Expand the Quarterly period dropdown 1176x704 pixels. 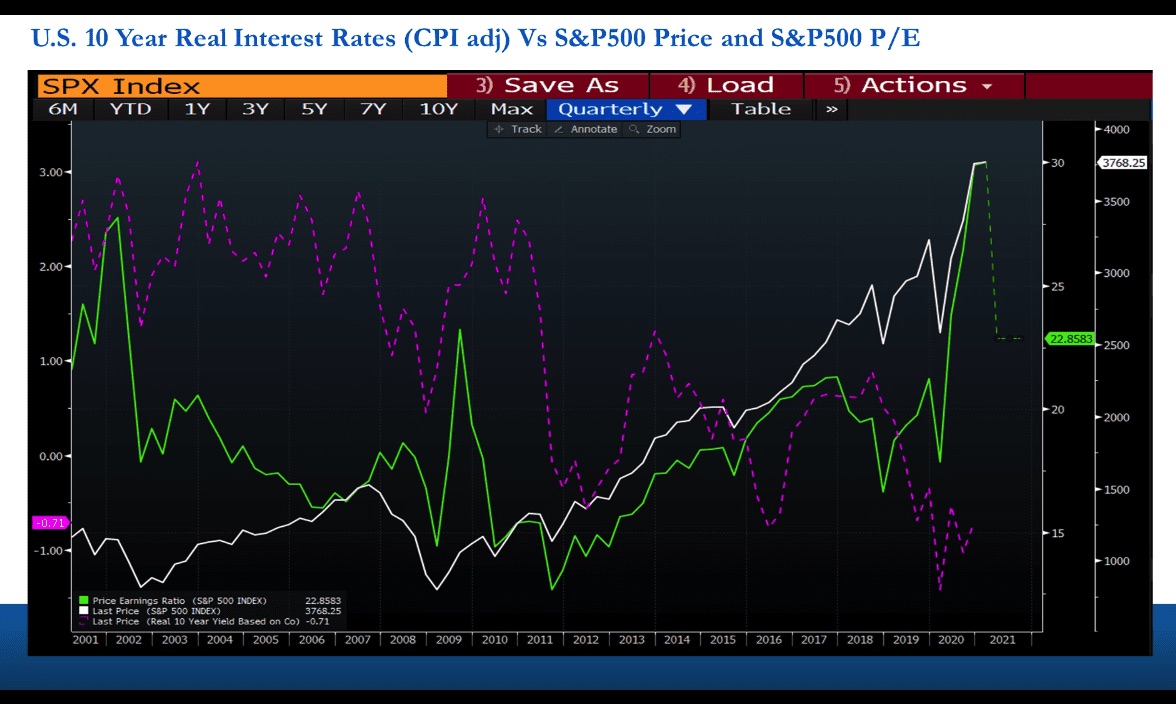point(626,109)
